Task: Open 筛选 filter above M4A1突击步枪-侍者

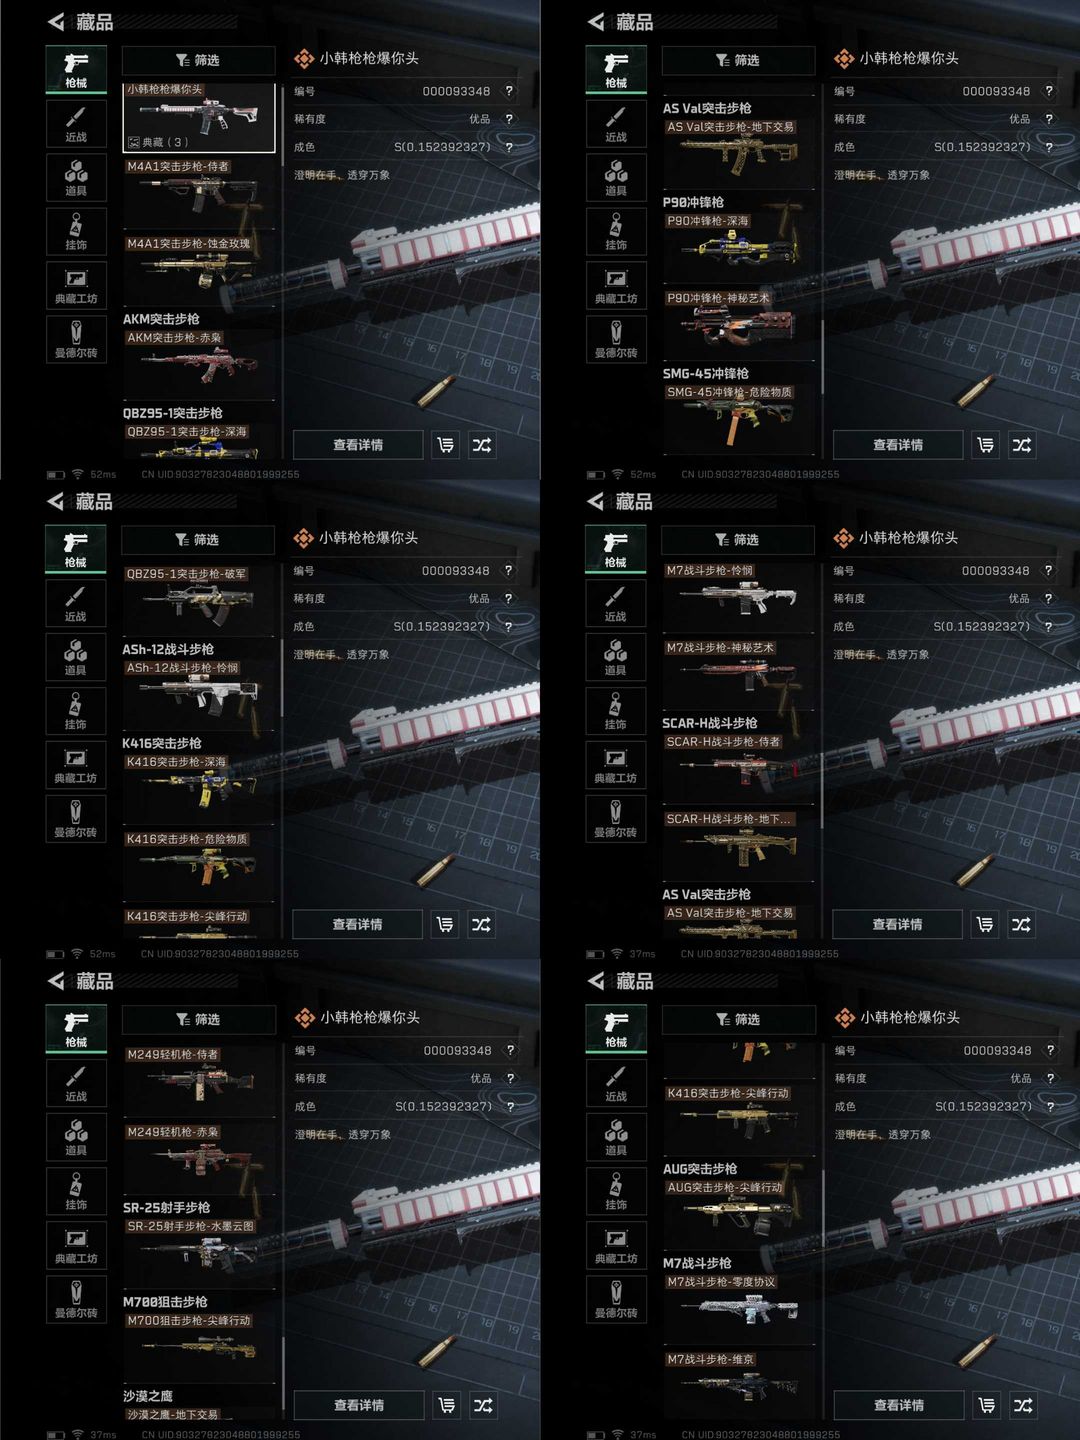Action: tap(198, 60)
